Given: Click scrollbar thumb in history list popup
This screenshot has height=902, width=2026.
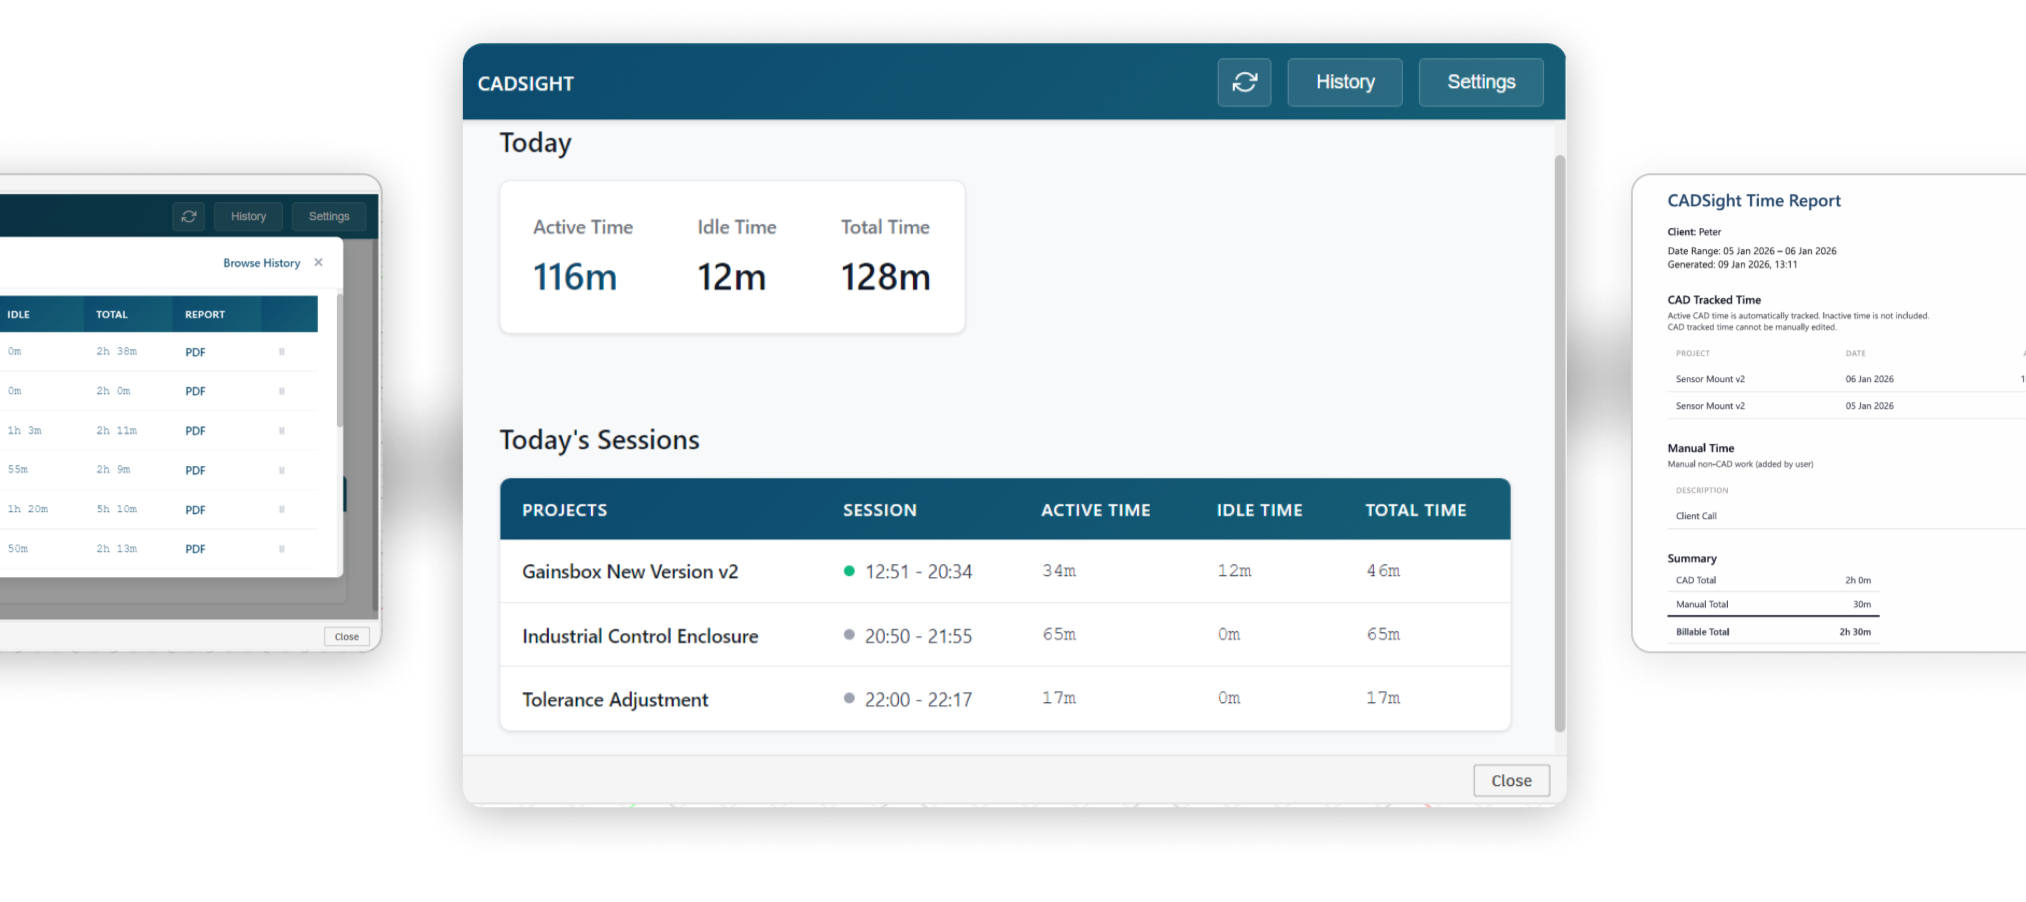Looking at the screenshot, I should [339, 360].
